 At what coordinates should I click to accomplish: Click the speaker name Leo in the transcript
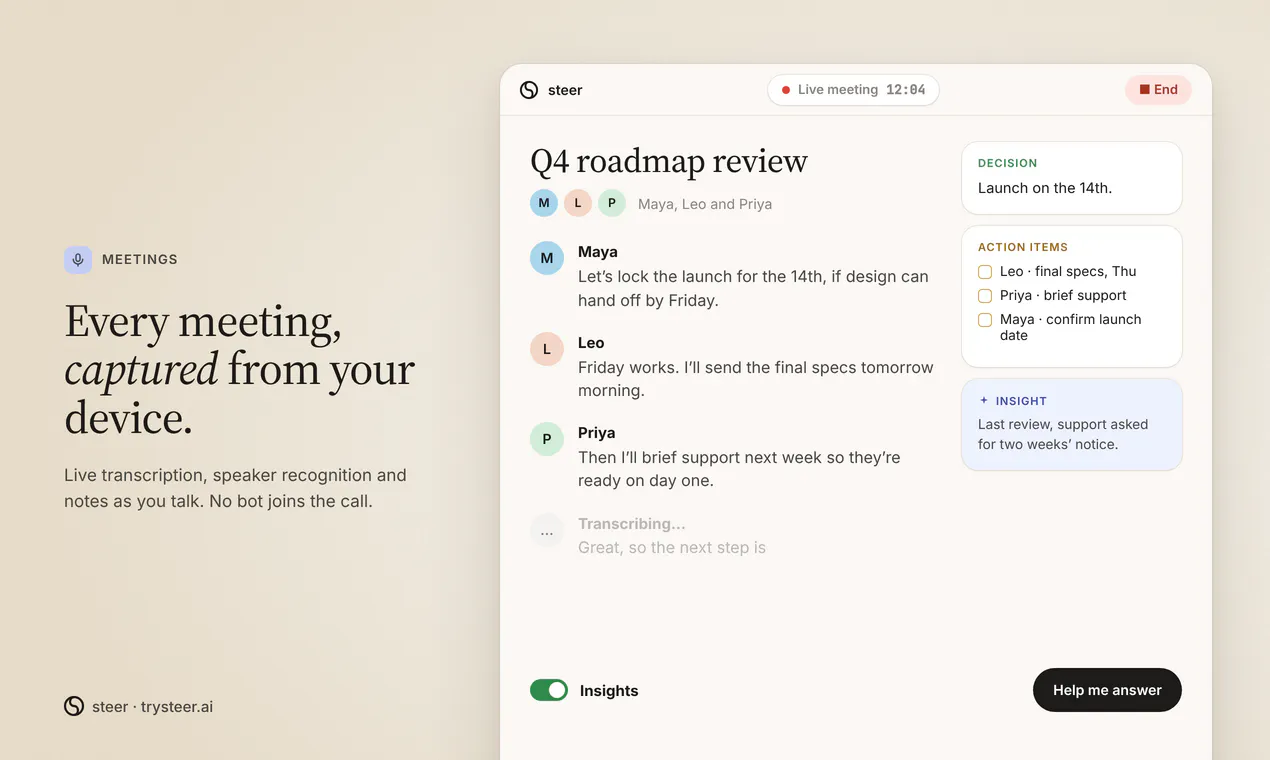tap(591, 343)
